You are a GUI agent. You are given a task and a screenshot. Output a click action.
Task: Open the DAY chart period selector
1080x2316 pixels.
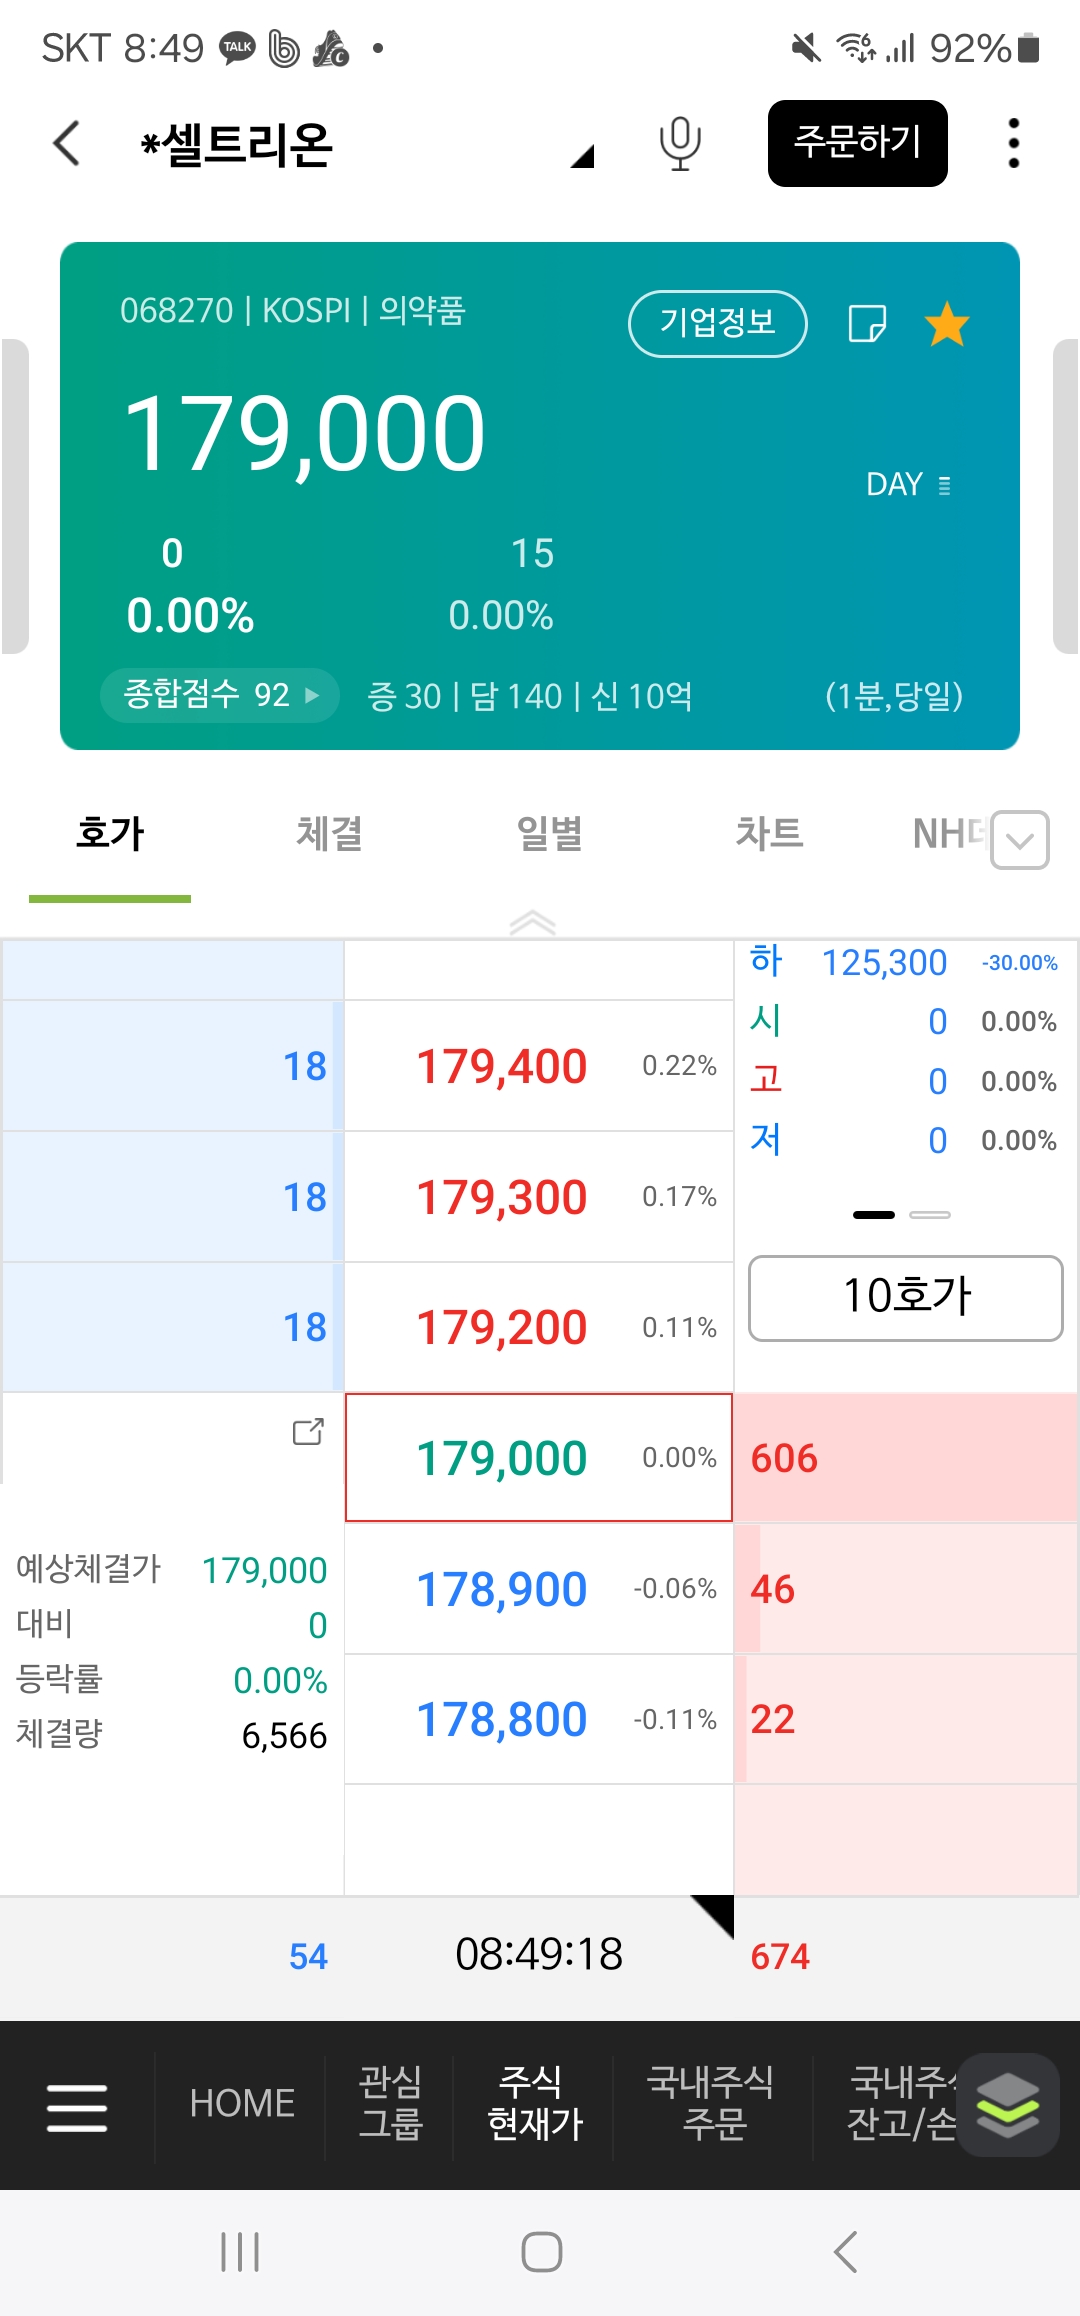point(909,485)
